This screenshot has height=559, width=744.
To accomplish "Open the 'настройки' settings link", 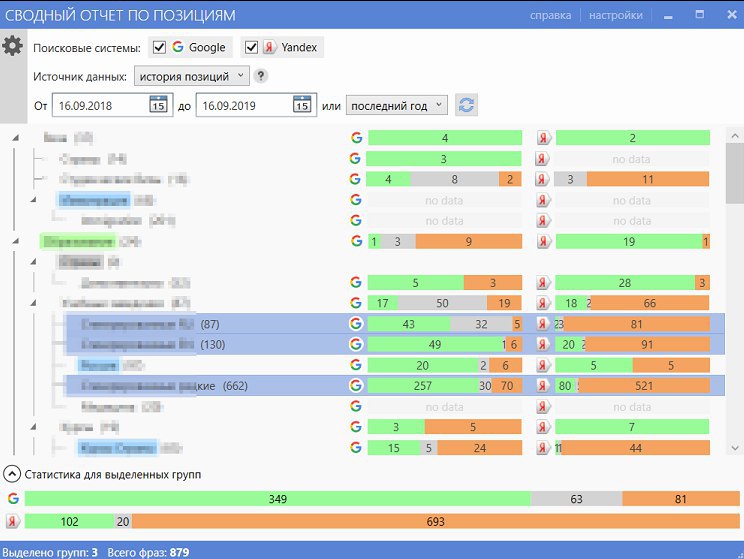I will [x=616, y=15].
